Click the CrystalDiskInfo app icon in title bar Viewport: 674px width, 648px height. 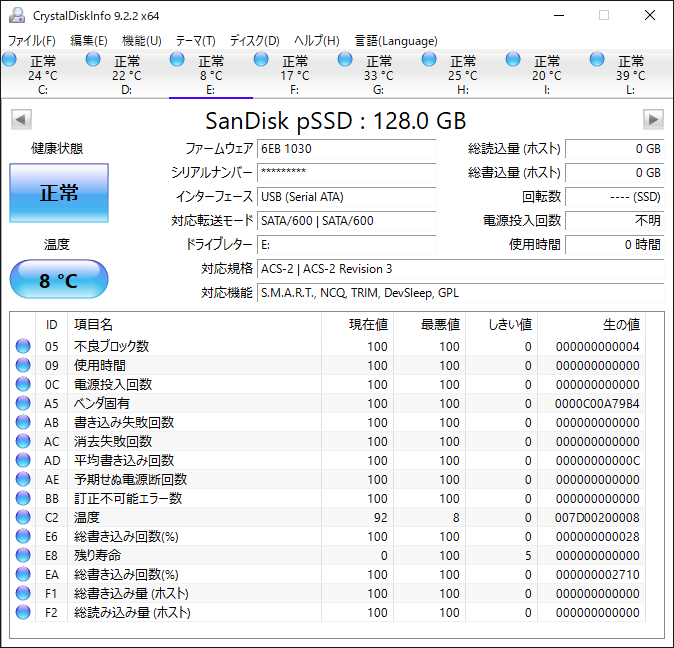click(17, 15)
